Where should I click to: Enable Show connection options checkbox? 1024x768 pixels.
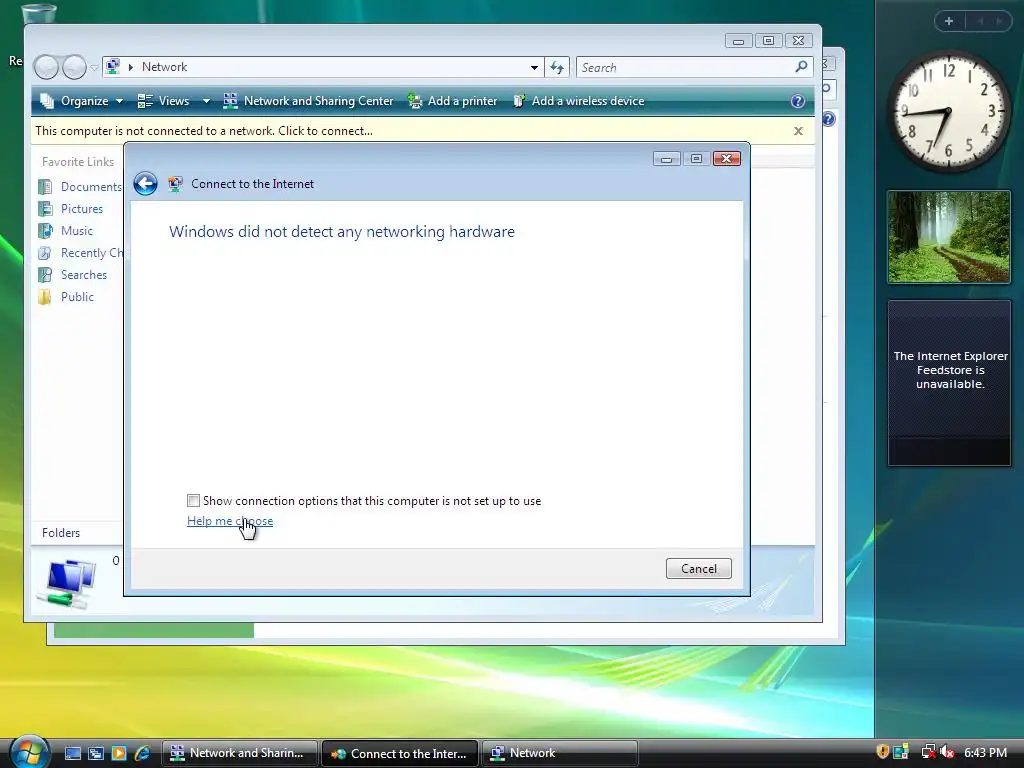coord(193,501)
